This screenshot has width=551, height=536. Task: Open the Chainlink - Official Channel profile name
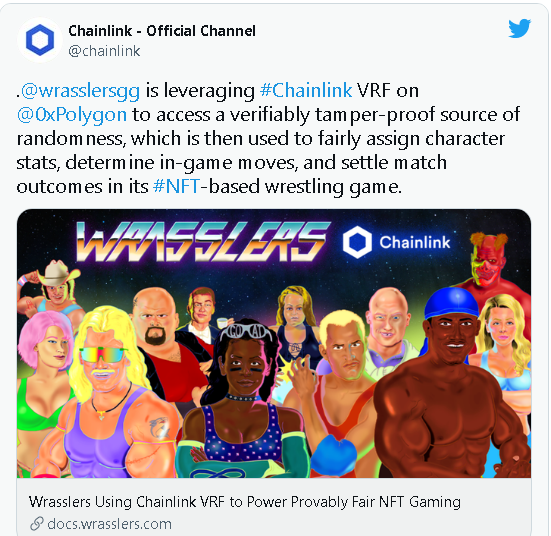point(162,31)
